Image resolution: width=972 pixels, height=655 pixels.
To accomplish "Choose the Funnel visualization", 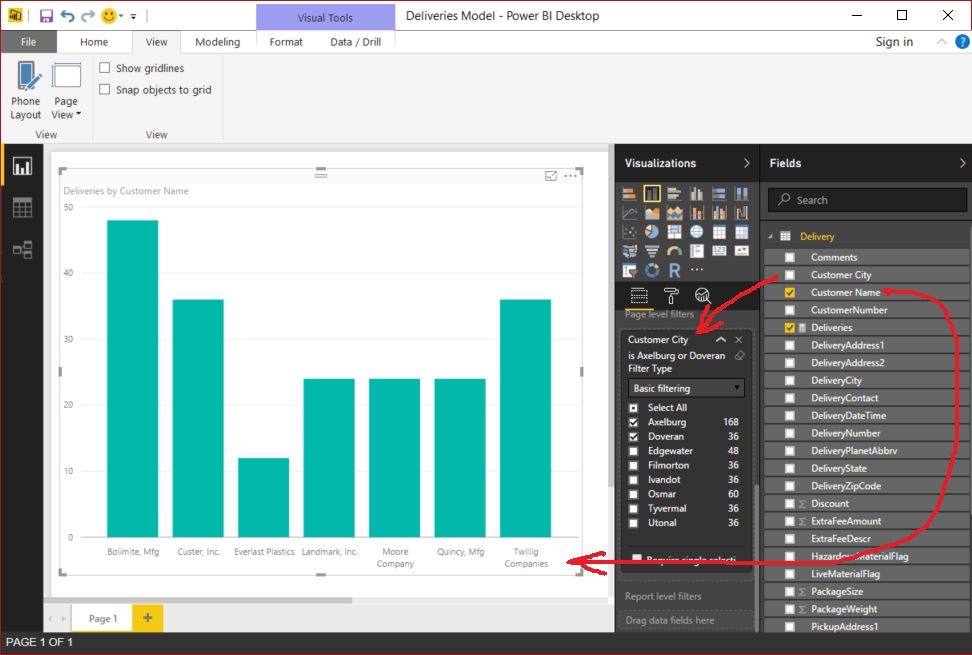I will pos(652,251).
